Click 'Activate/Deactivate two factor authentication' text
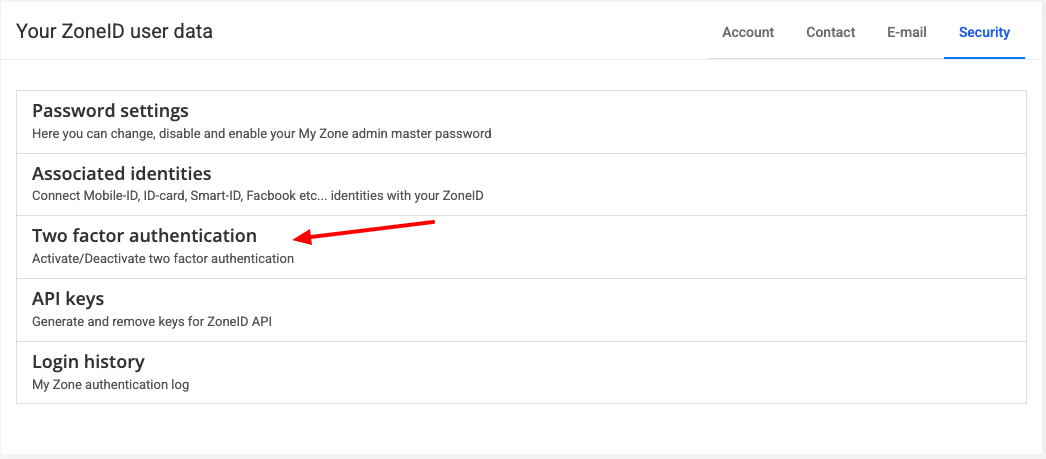This screenshot has width=1046, height=459. pos(163,258)
